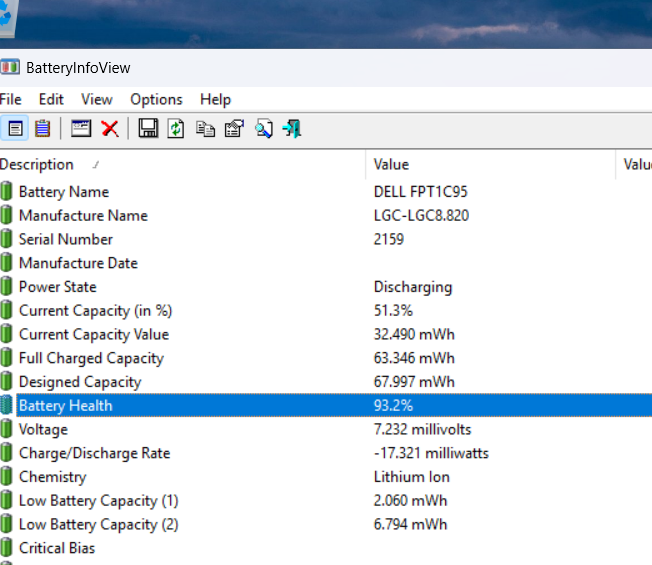Screen dimensions: 652x565
Task: Click the 6.794 mWh value
Action: pos(410,524)
